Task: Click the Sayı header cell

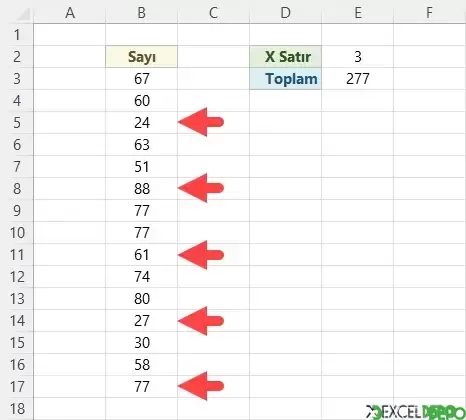Action: coord(142,57)
